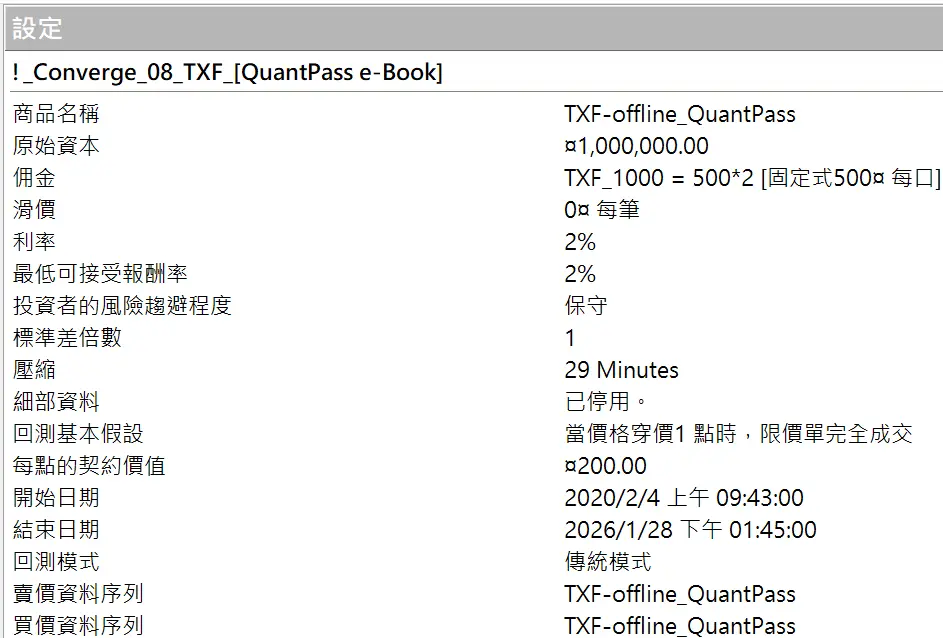Click the 回測模式 value 傳統模式

[608, 562]
